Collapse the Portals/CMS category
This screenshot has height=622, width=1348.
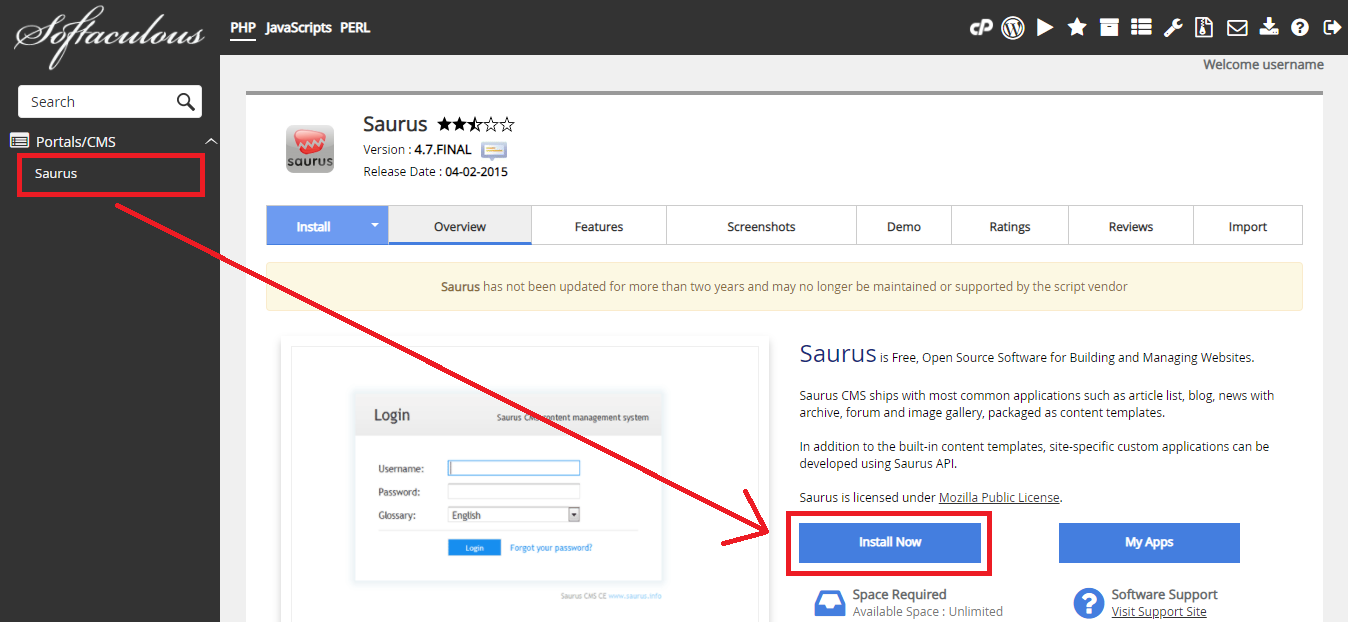(210, 142)
